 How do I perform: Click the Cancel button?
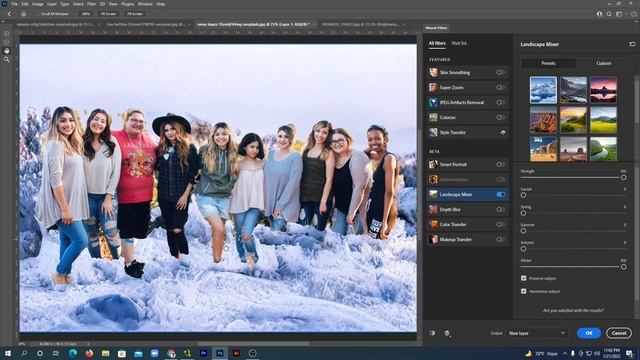tap(619, 333)
